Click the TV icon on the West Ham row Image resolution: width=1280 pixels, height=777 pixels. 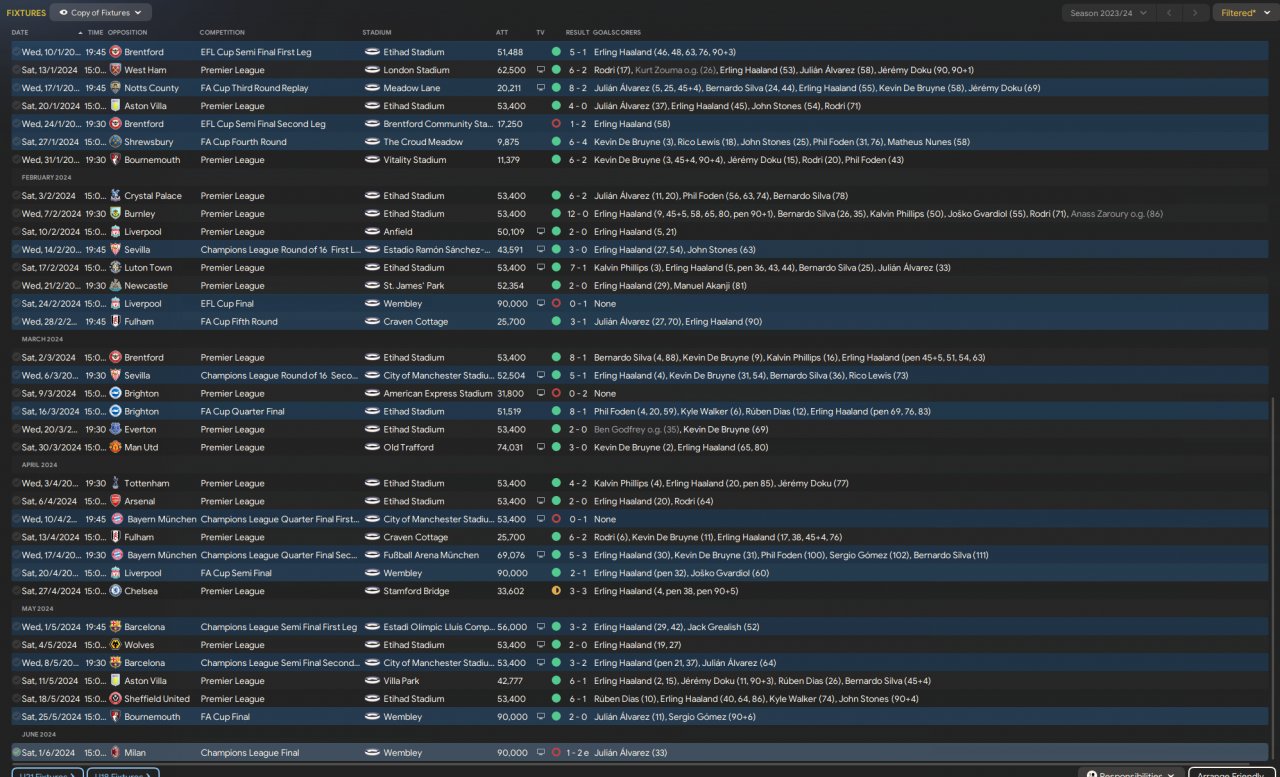[x=541, y=70]
